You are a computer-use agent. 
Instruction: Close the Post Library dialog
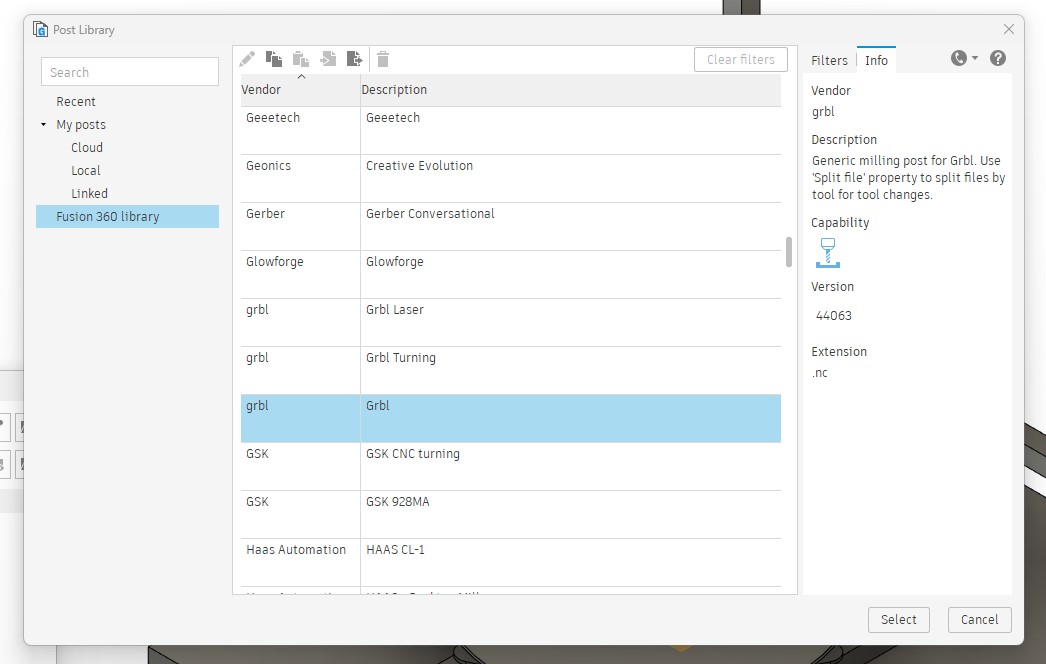tap(1009, 29)
